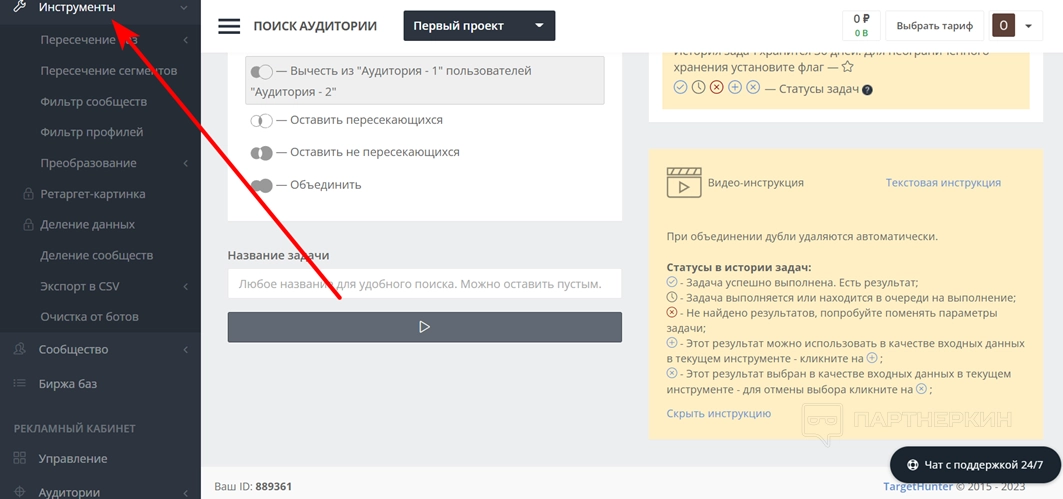Select Вычесть из Аудитория - 1 option

click(424, 81)
